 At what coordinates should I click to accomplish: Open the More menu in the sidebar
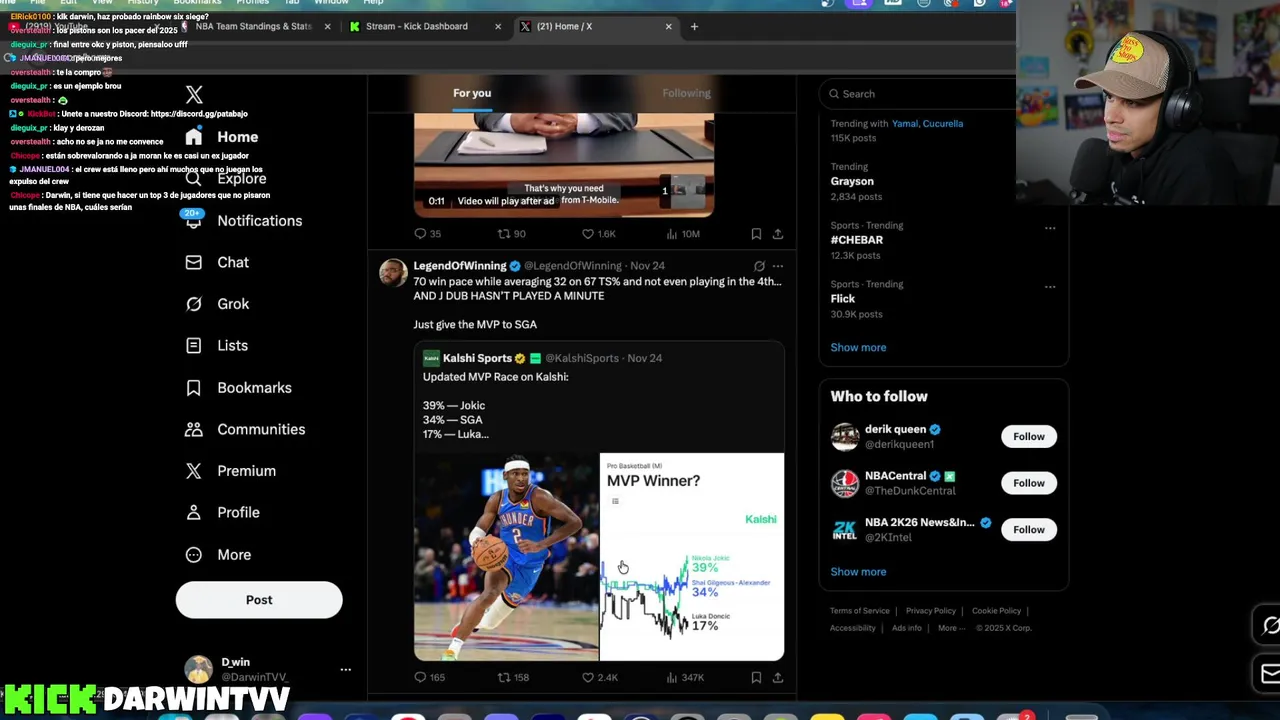point(219,555)
